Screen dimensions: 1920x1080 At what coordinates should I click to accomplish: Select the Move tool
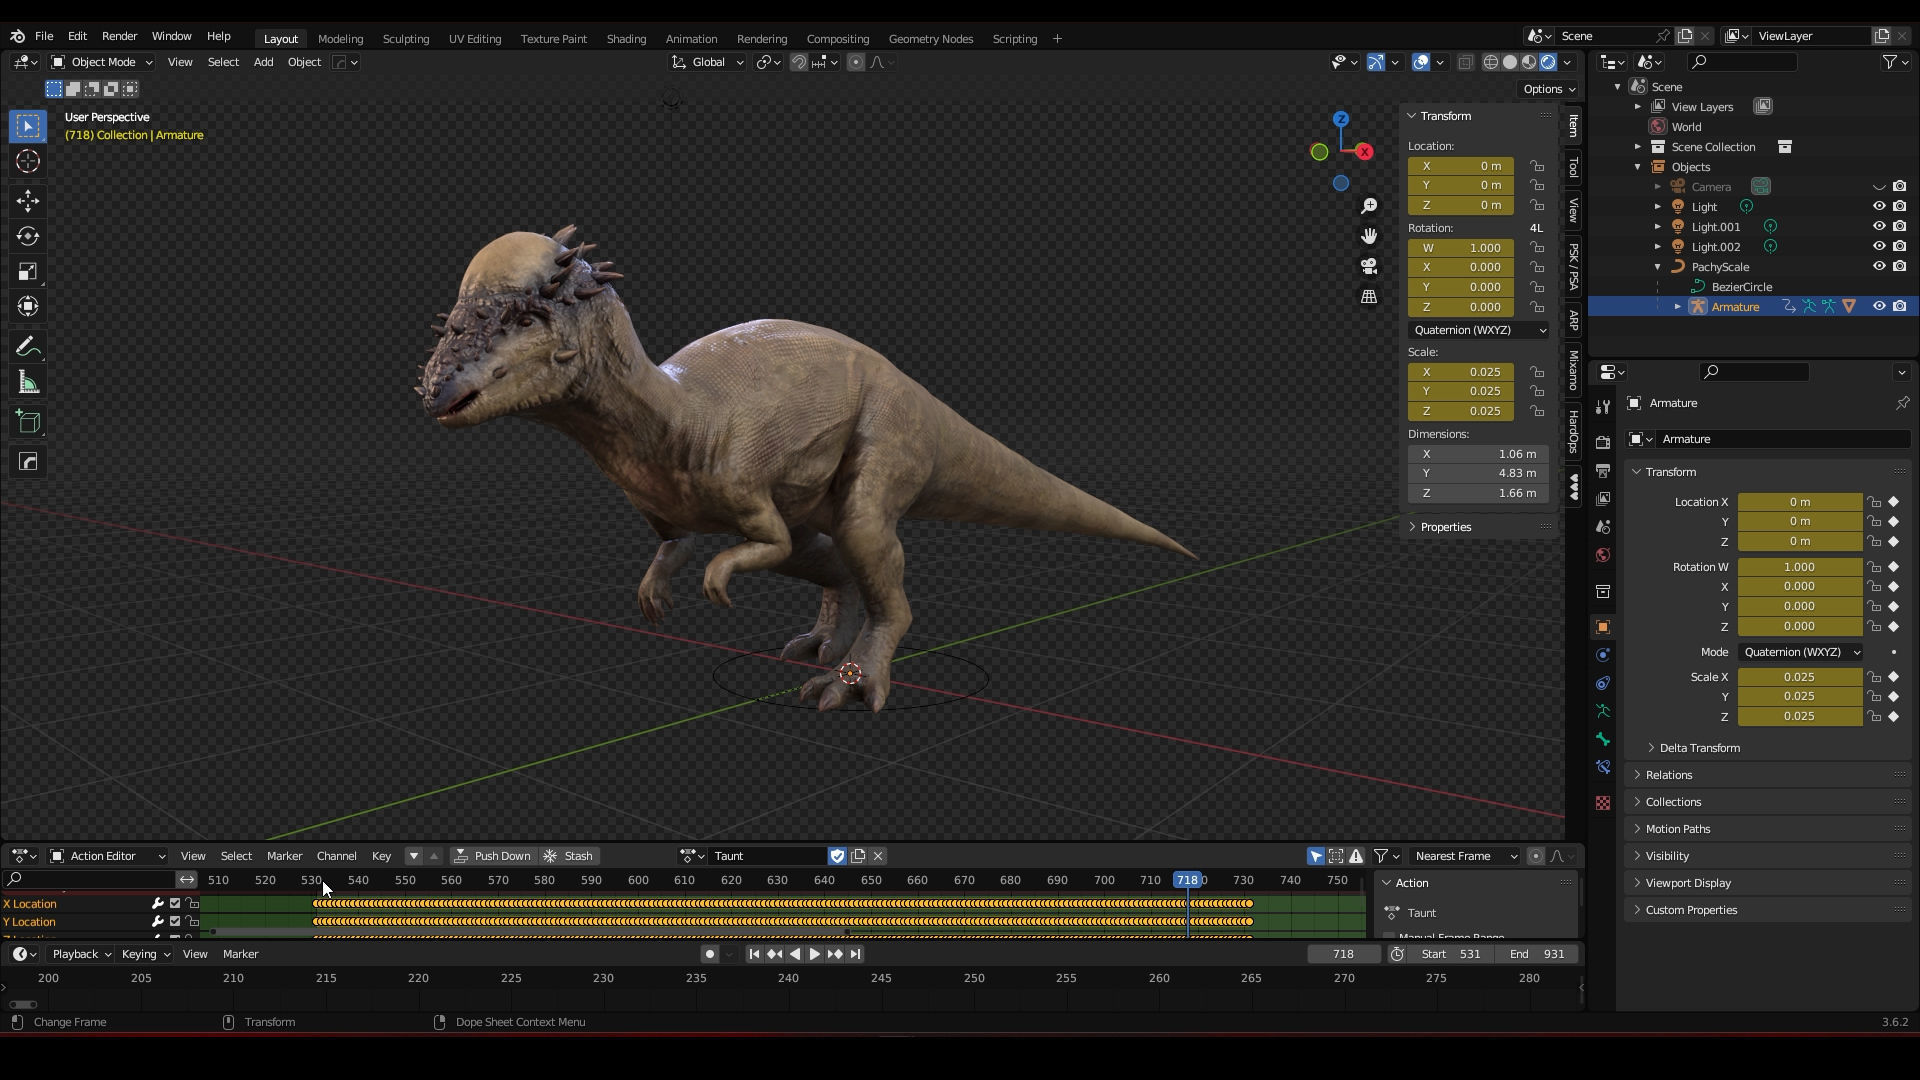(x=28, y=201)
